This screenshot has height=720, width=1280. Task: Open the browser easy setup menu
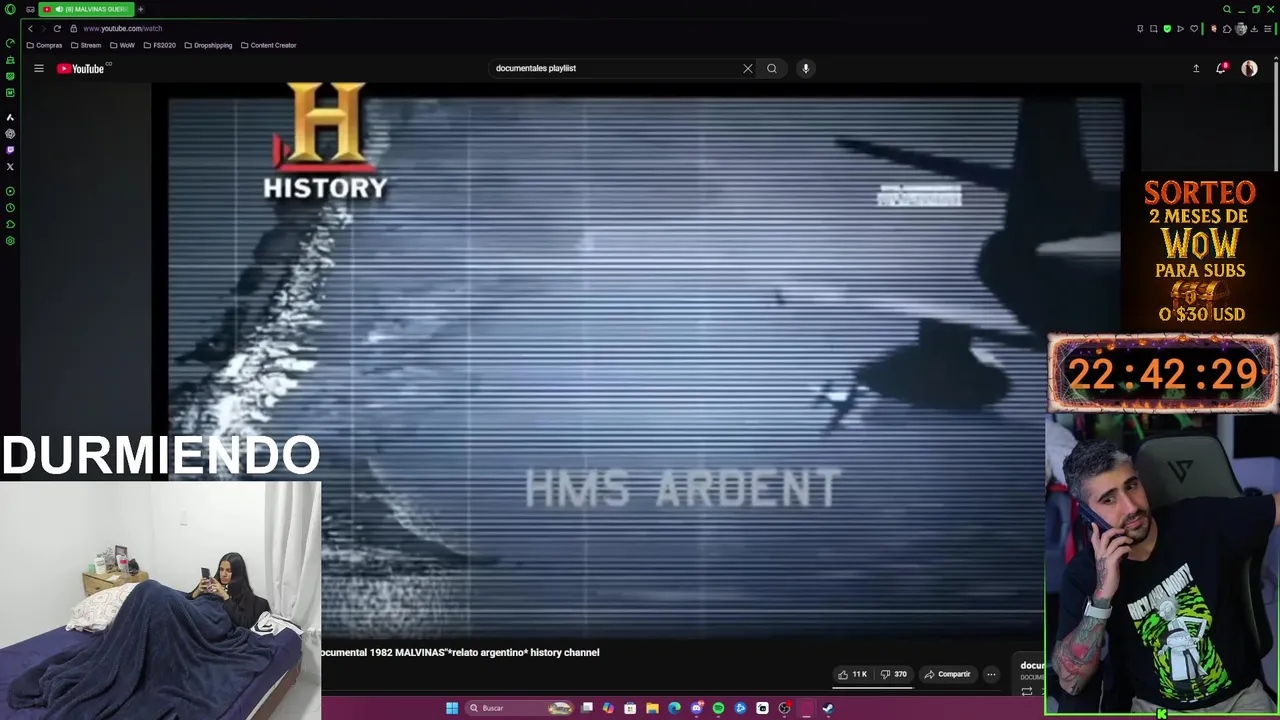coord(1267,28)
